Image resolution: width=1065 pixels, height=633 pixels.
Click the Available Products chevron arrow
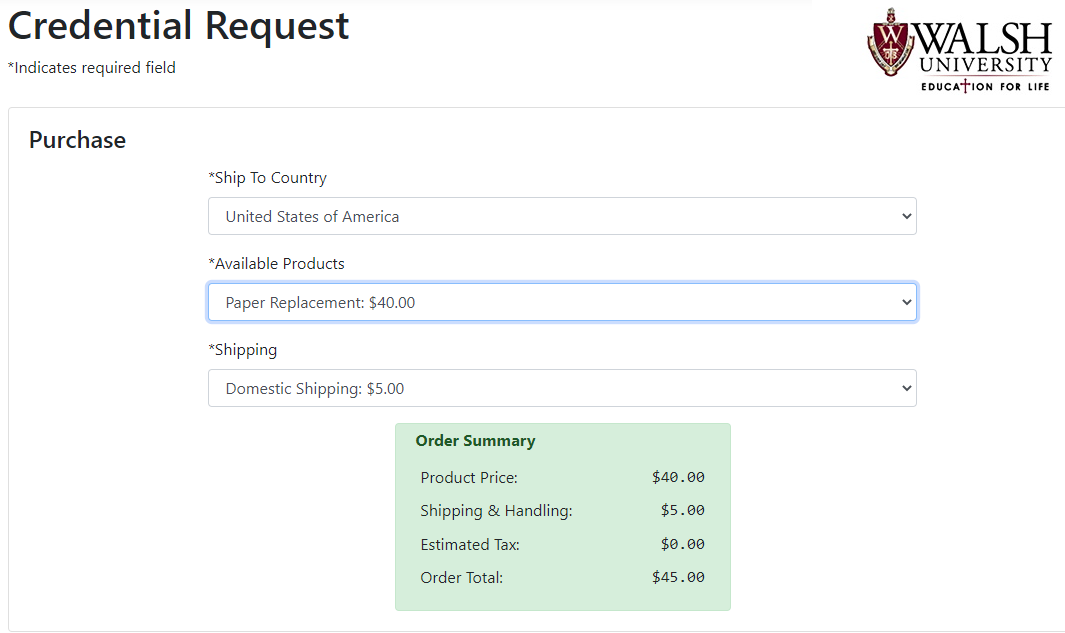(906, 302)
